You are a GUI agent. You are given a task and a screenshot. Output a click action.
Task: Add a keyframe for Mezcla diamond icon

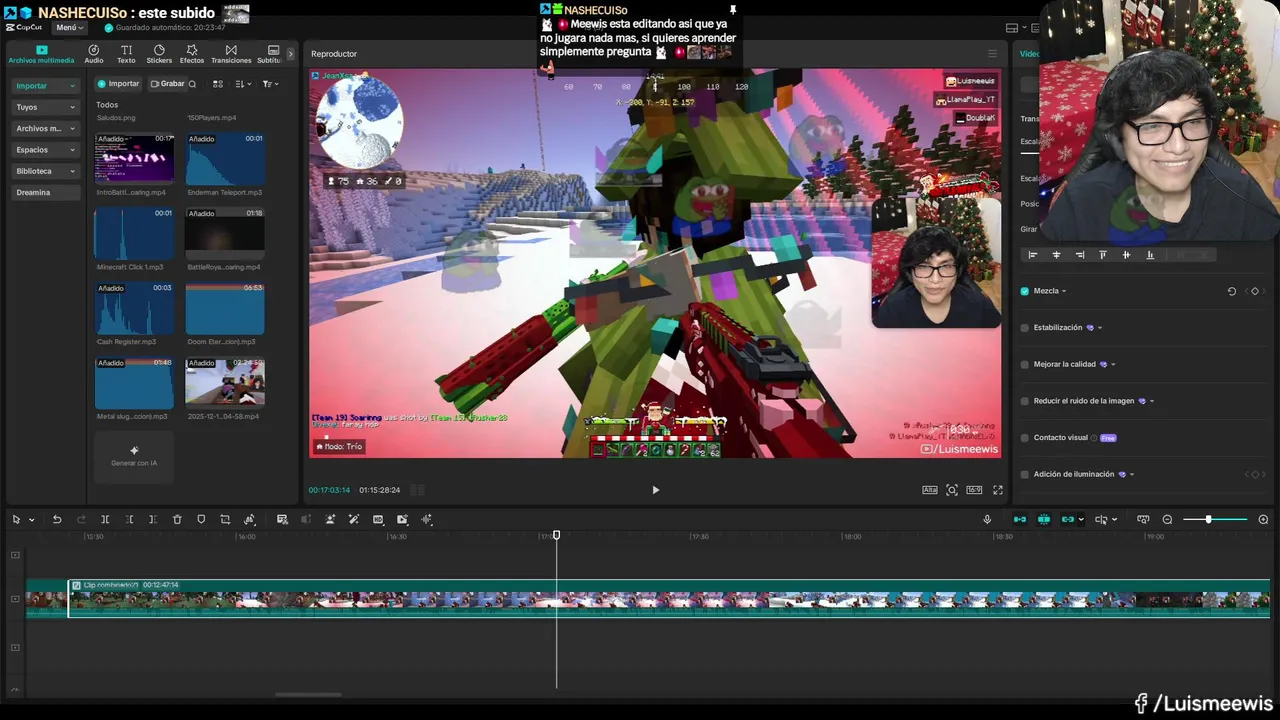1255,291
